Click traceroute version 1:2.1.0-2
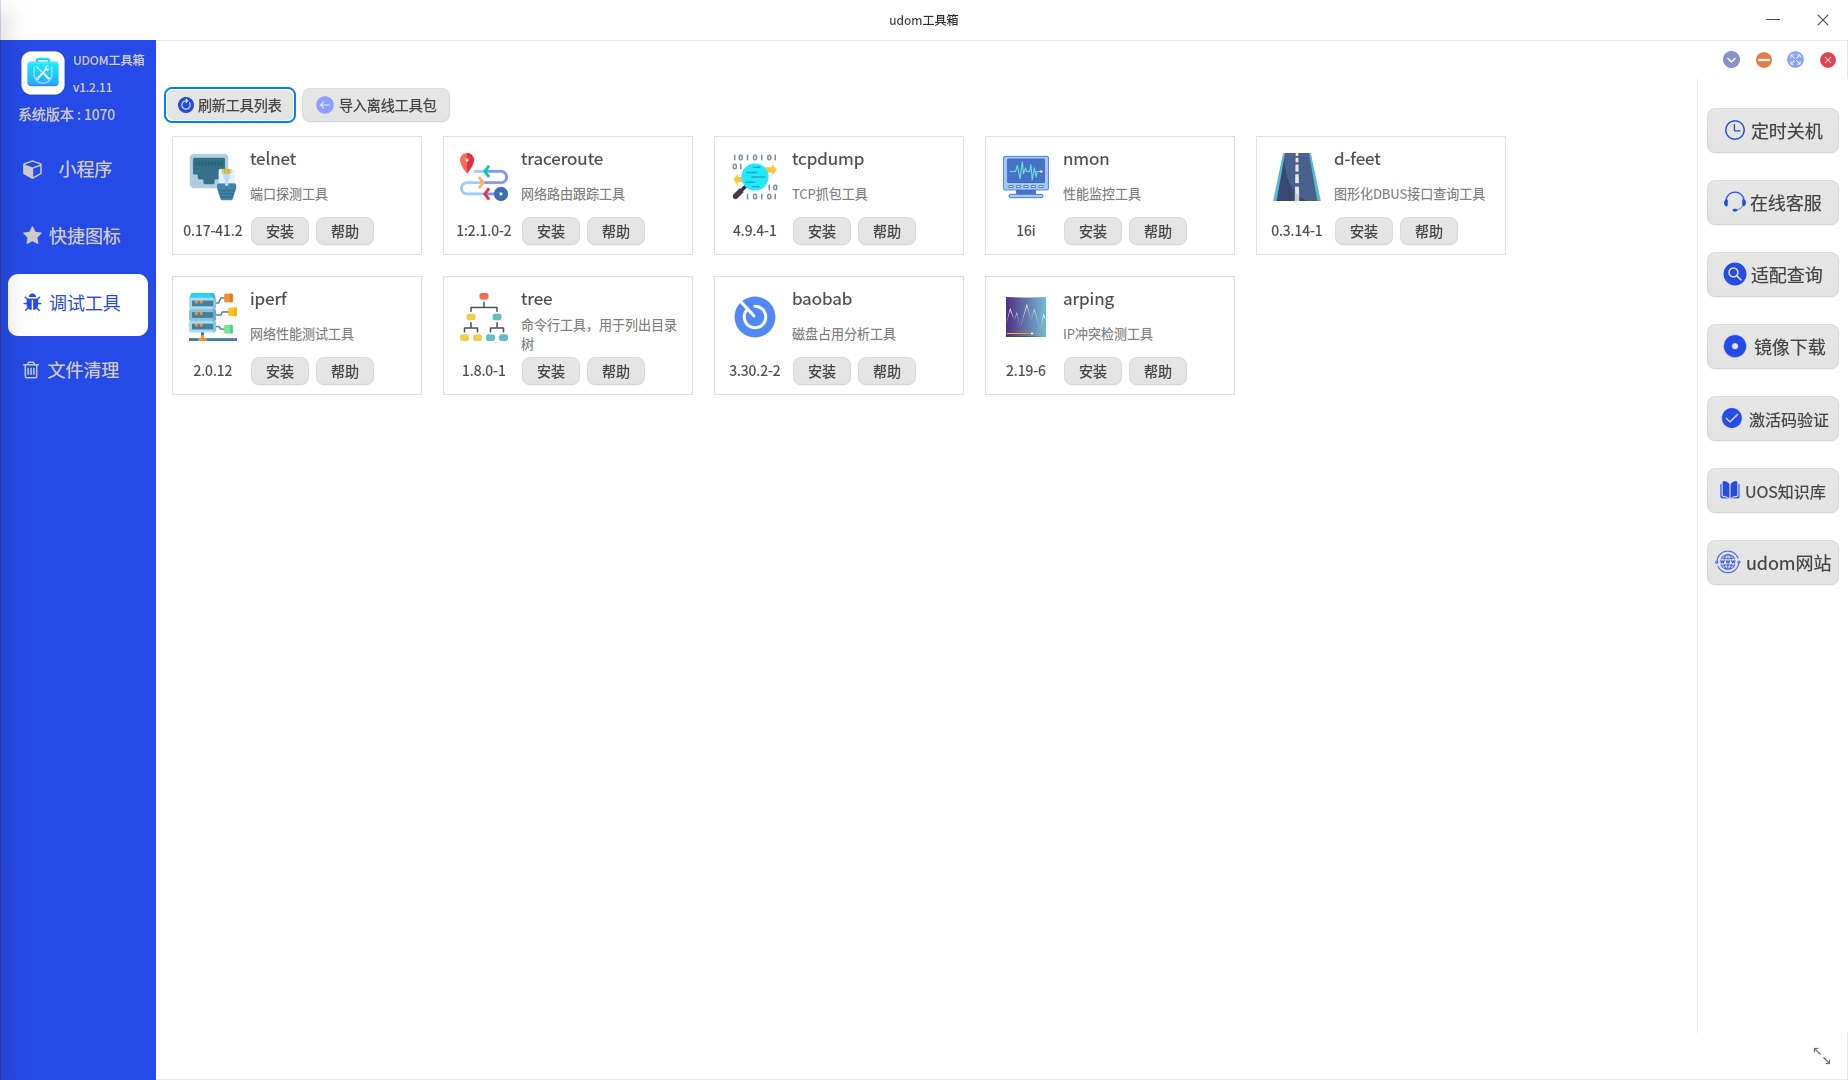Viewport: 1848px width, 1080px height. (x=484, y=231)
